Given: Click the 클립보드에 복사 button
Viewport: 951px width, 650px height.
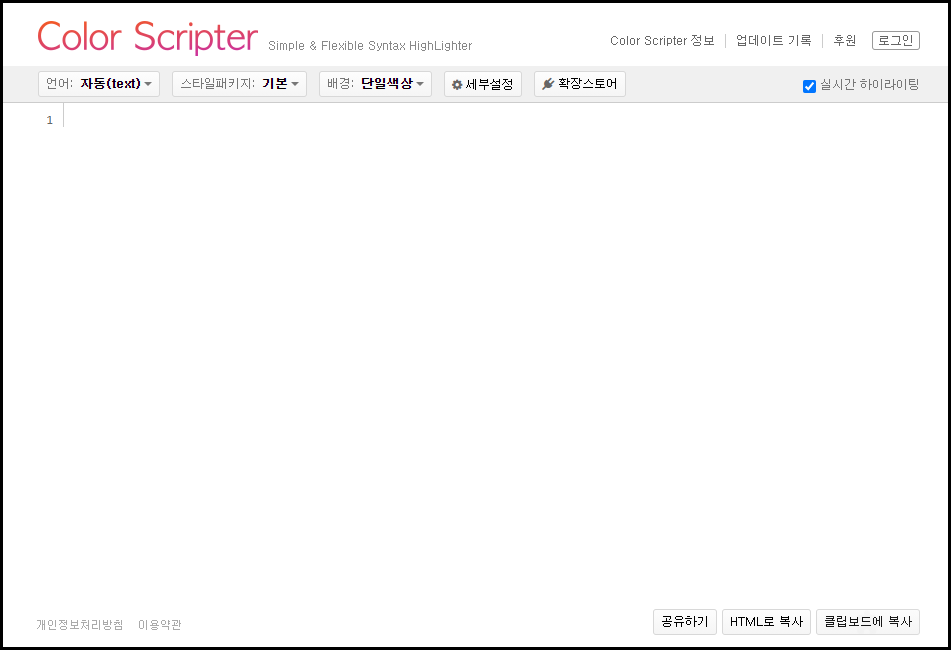Looking at the screenshot, I should coord(868,622).
